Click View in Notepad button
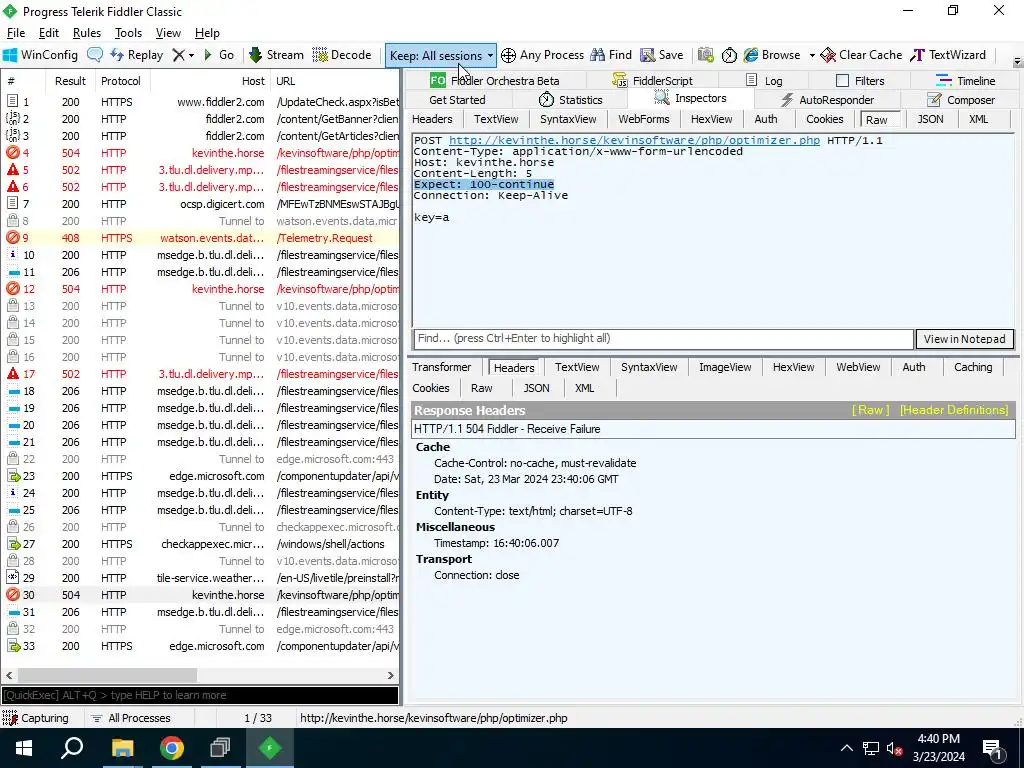 click(x=965, y=339)
